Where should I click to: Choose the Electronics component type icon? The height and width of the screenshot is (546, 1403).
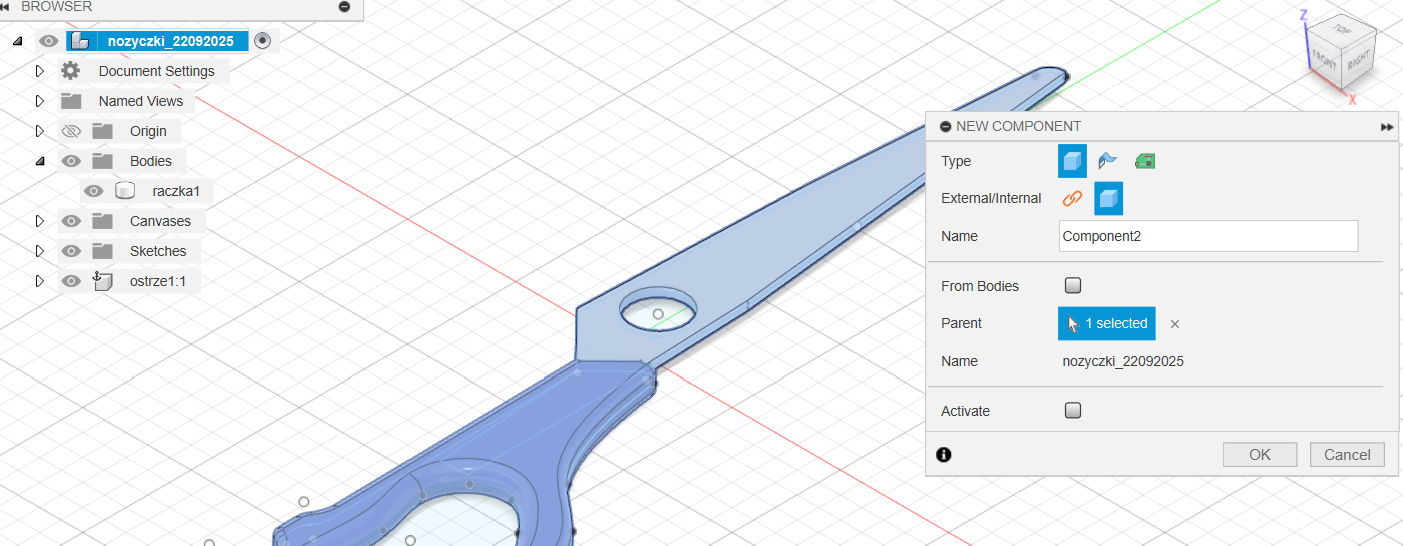click(x=1145, y=161)
